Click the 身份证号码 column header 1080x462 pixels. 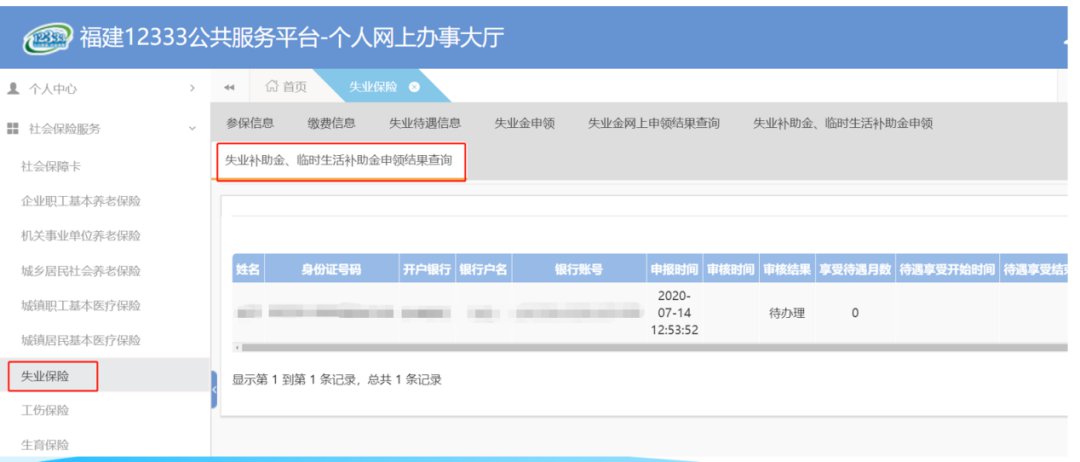(x=331, y=269)
